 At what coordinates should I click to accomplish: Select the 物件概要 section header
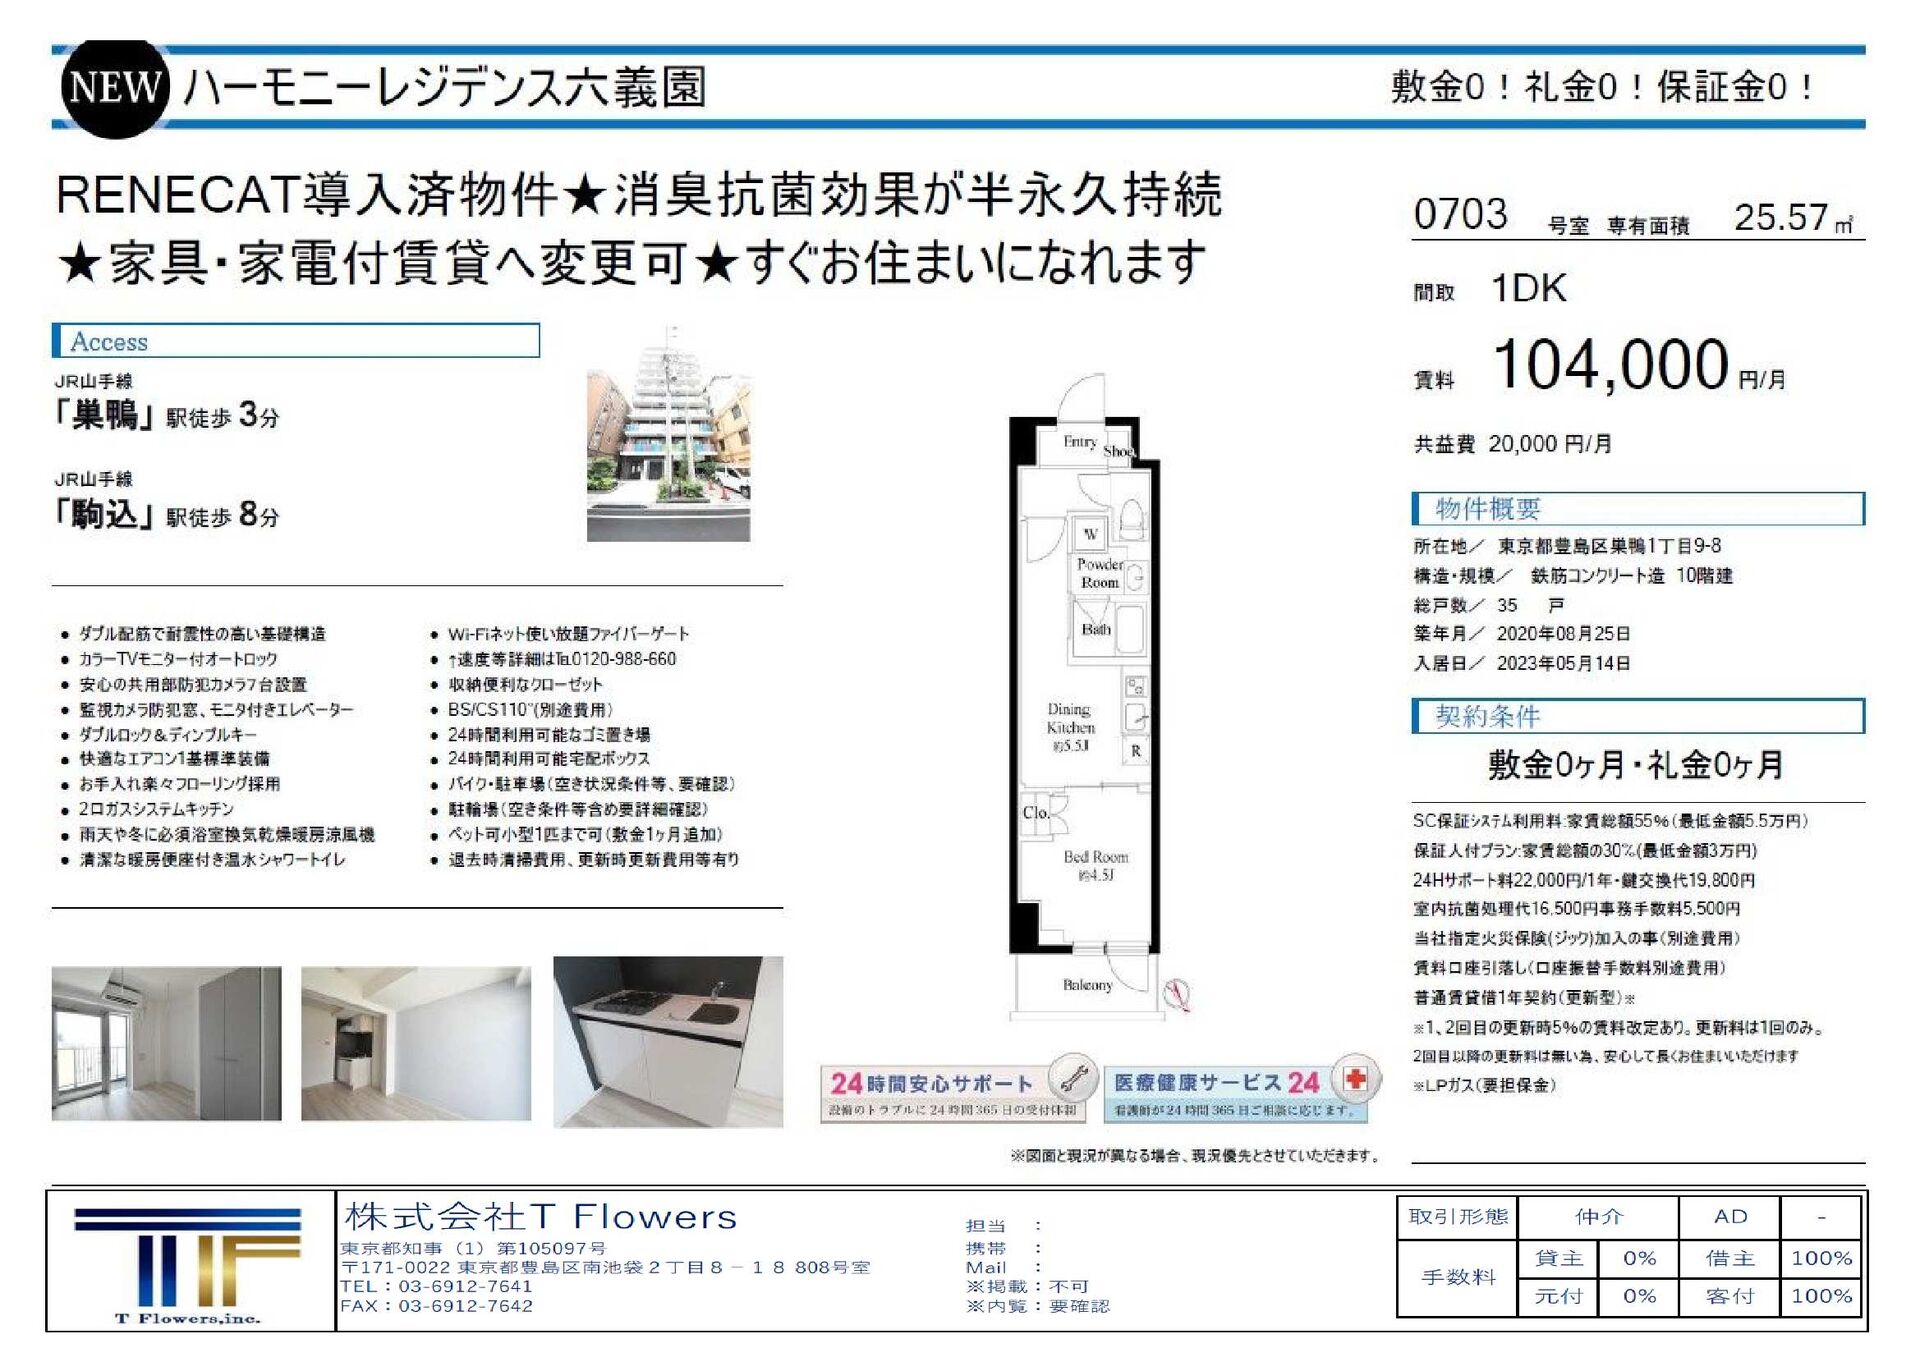pos(1638,508)
